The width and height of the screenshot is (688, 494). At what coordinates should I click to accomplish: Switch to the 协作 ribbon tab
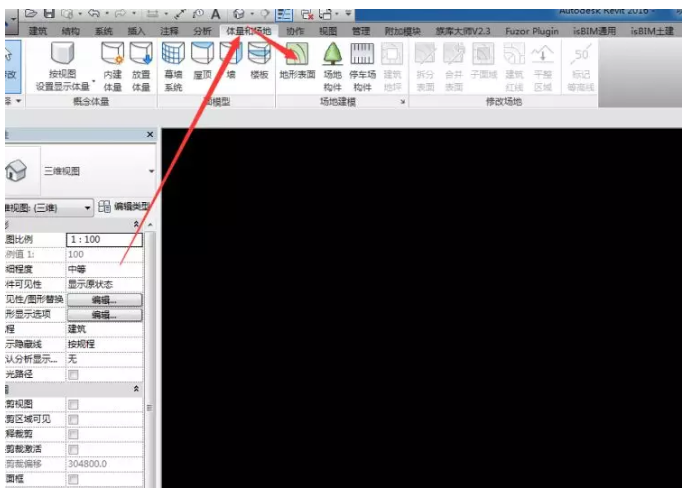pyautogui.click(x=295, y=31)
